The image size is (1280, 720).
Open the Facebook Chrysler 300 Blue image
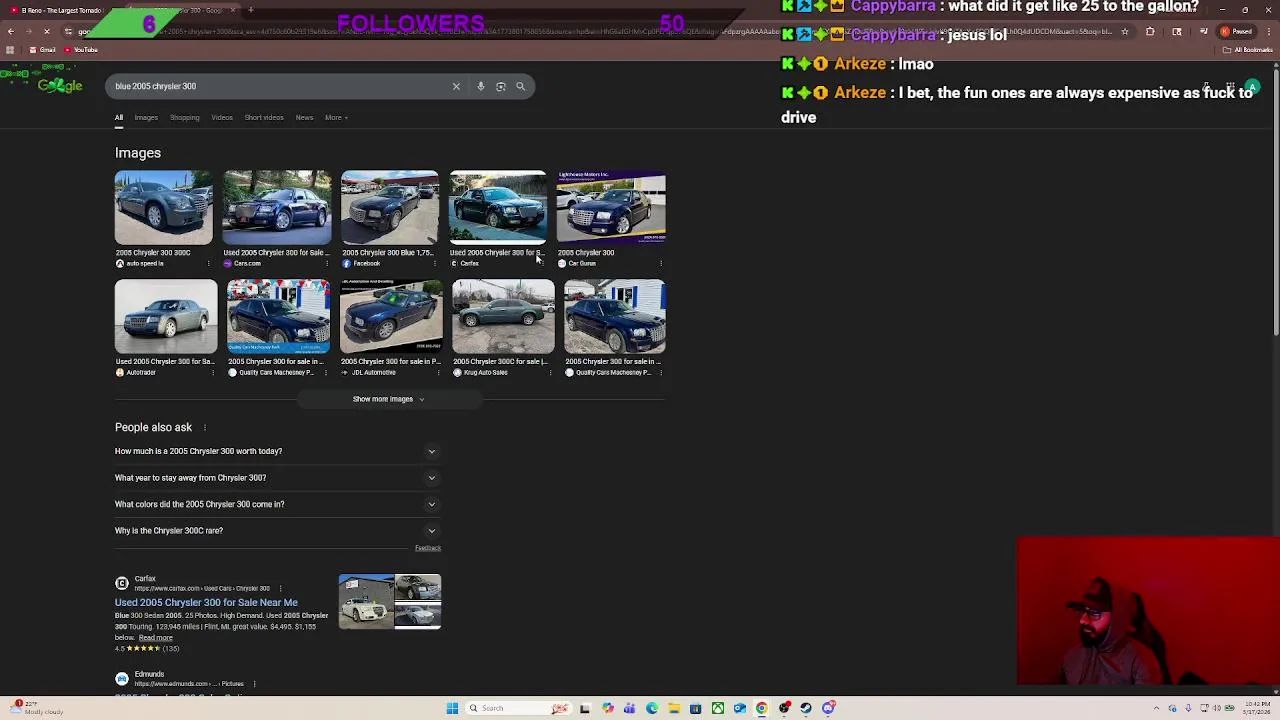click(x=389, y=208)
